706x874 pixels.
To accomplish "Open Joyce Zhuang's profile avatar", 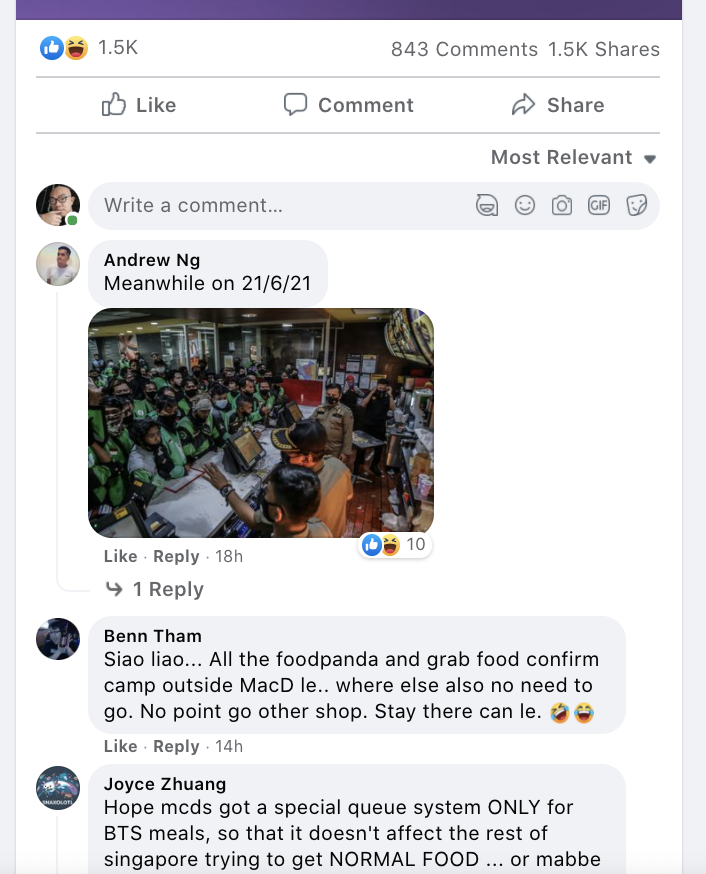I will pyautogui.click(x=58, y=787).
